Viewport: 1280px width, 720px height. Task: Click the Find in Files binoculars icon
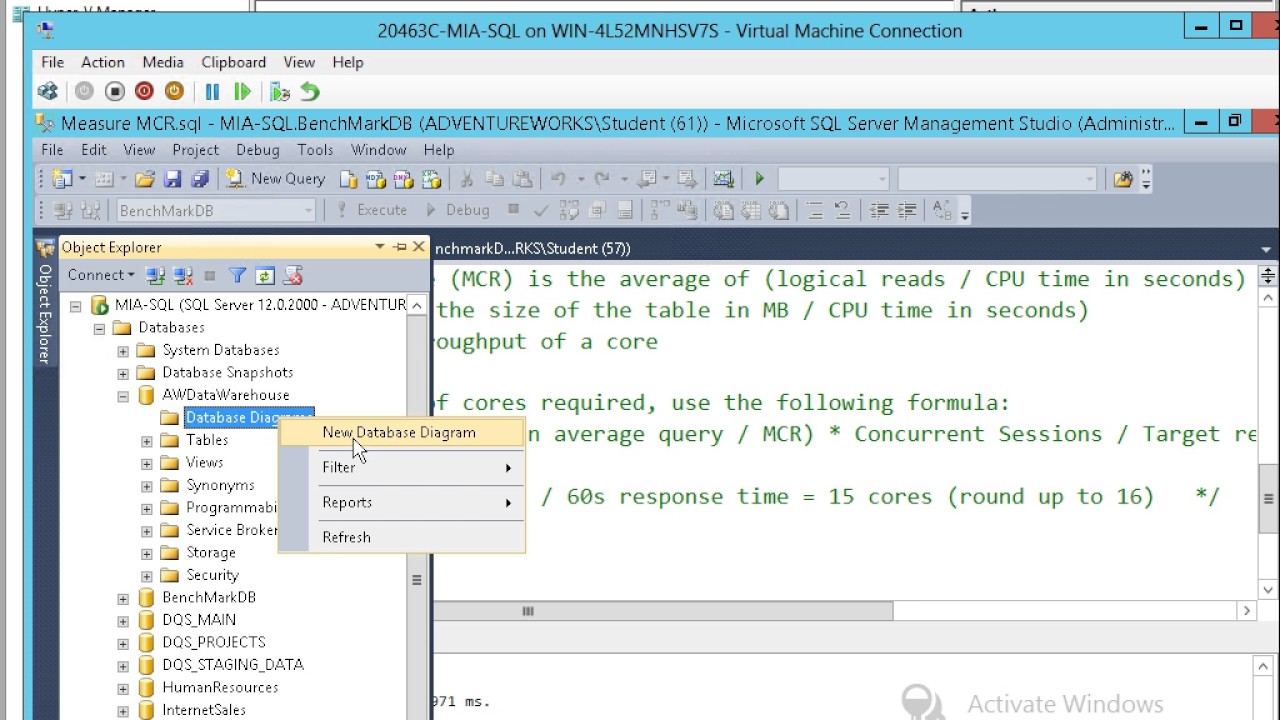(1123, 179)
